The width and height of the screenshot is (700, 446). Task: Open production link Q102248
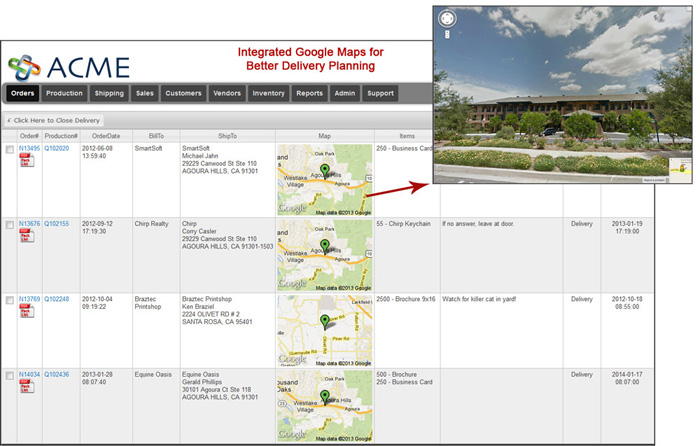(57, 299)
